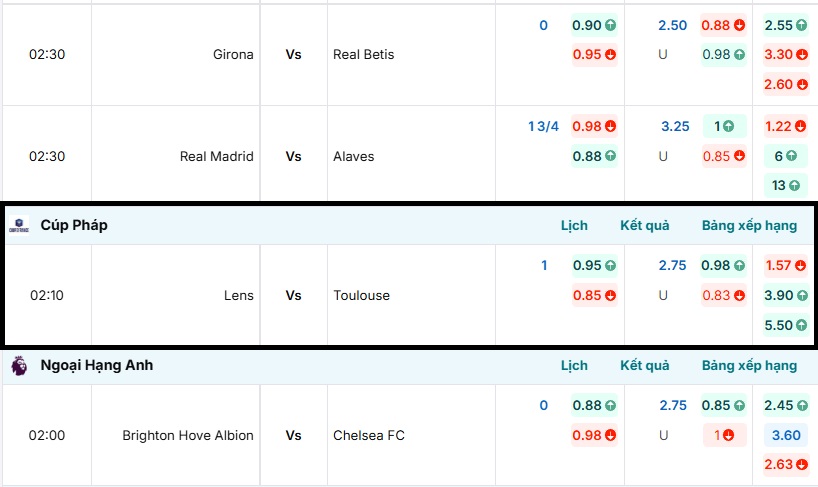Open Kết quả link in the Cúp Pháp header
This screenshot has width=818, height=487.
click(644, 226)
